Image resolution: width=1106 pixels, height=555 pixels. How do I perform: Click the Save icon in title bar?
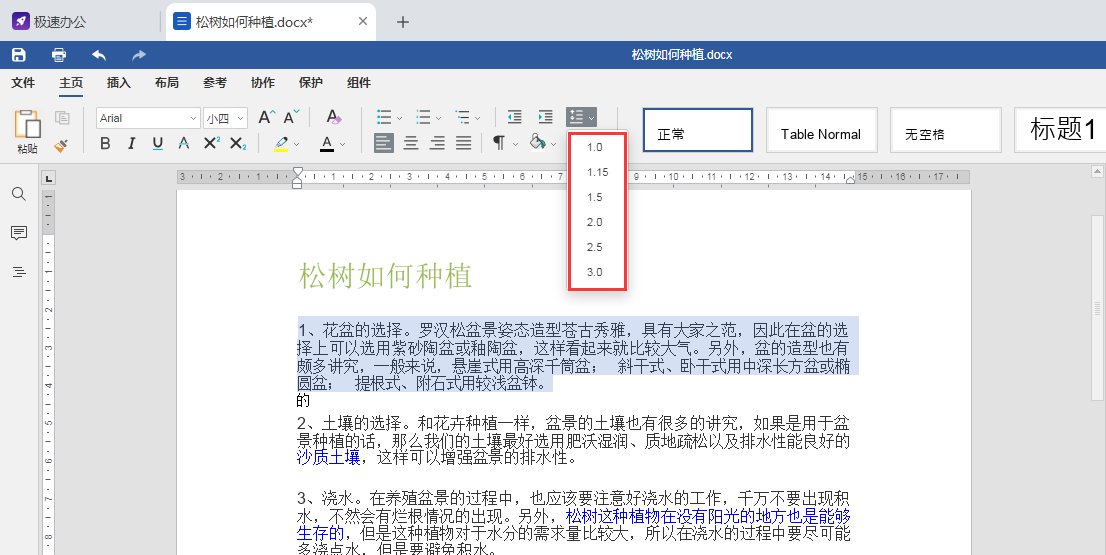[x=18, y=54]
